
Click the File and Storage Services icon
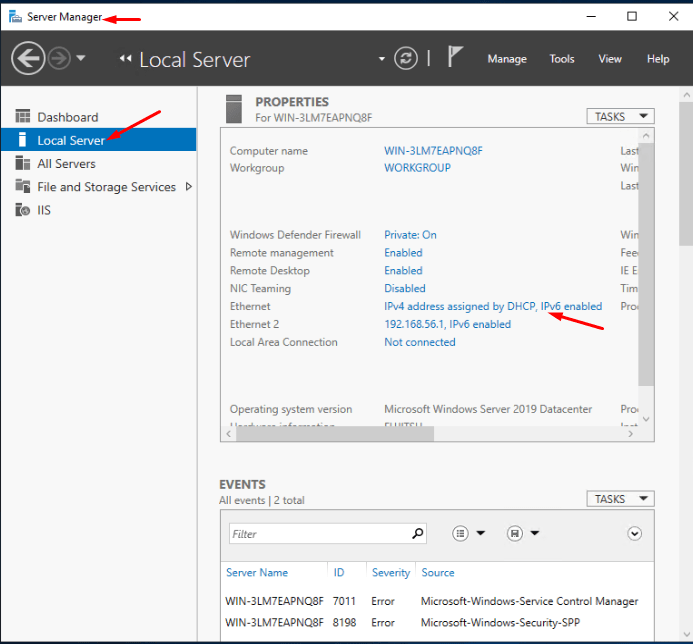pos(21,187)
